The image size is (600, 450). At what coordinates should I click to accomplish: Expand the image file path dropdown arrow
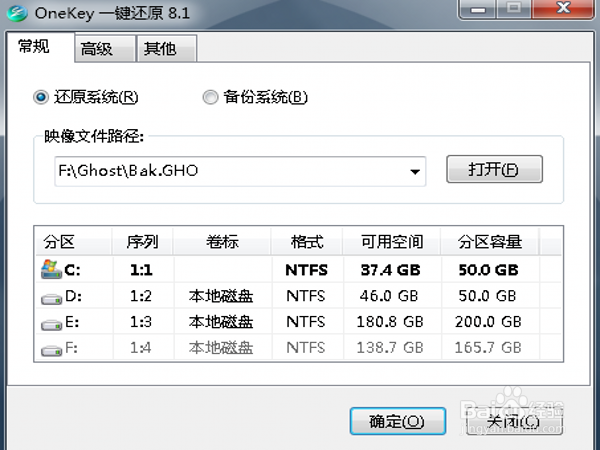pyautogui.click(x=415, y=171)
